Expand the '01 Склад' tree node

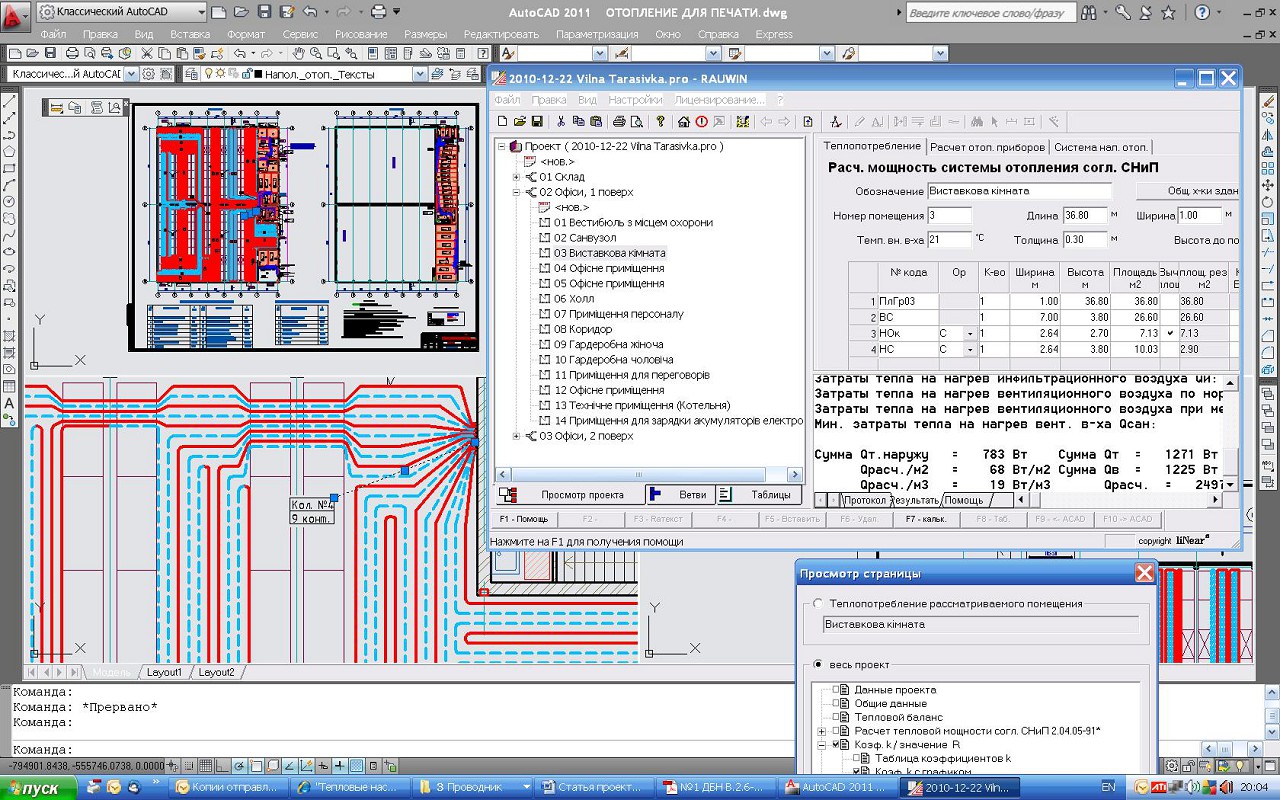516,177
